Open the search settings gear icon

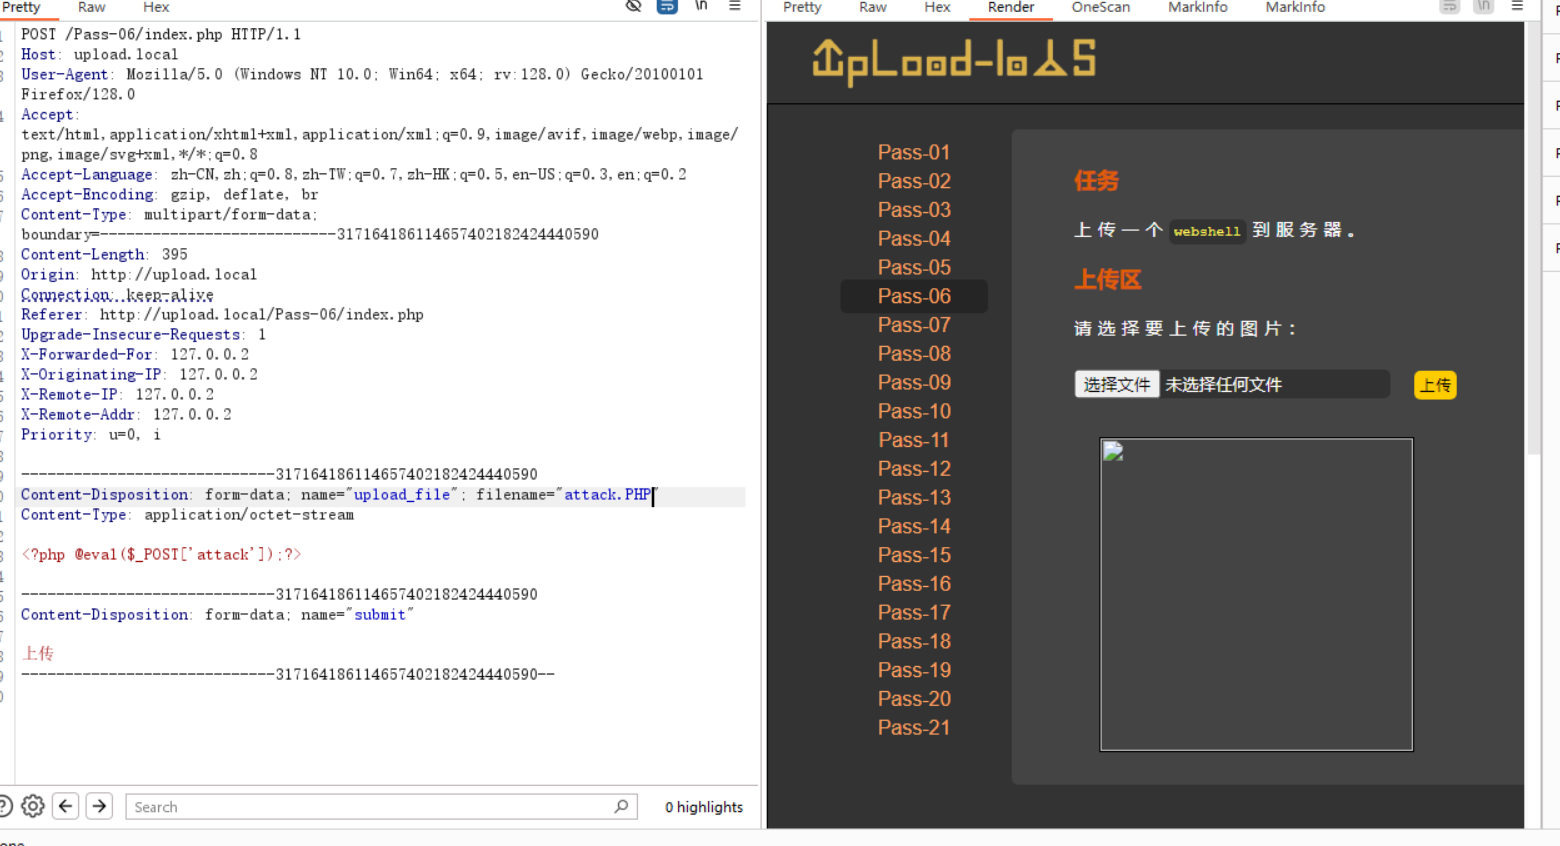[x=33, y=806]
